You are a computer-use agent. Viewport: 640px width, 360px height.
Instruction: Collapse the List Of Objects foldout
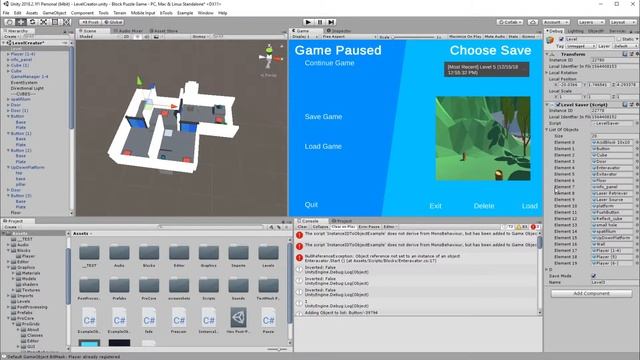point(547,130)
